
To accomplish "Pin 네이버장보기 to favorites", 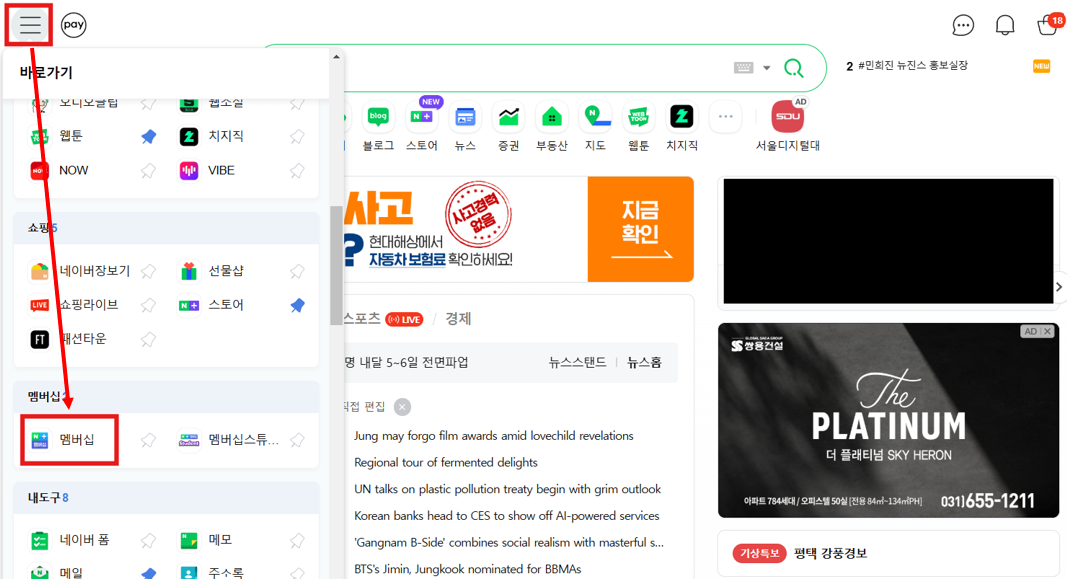I will point(148,271).
